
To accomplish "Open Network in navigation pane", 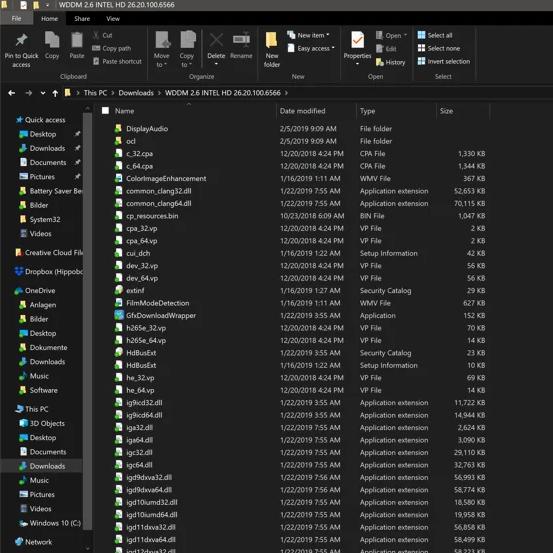I will 34,542.
